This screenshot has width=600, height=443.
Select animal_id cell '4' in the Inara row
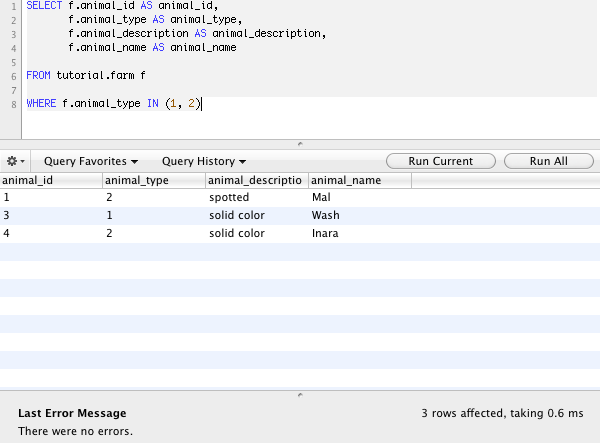click(51, 233)
